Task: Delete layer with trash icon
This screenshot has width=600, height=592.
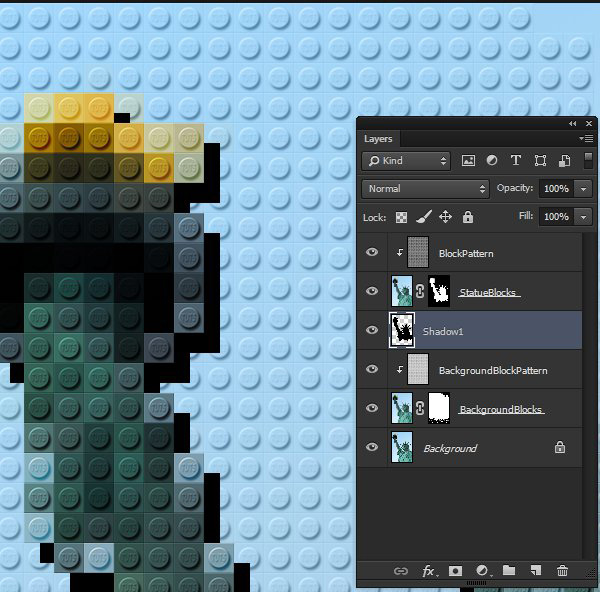Action: [x=562, y=571]
